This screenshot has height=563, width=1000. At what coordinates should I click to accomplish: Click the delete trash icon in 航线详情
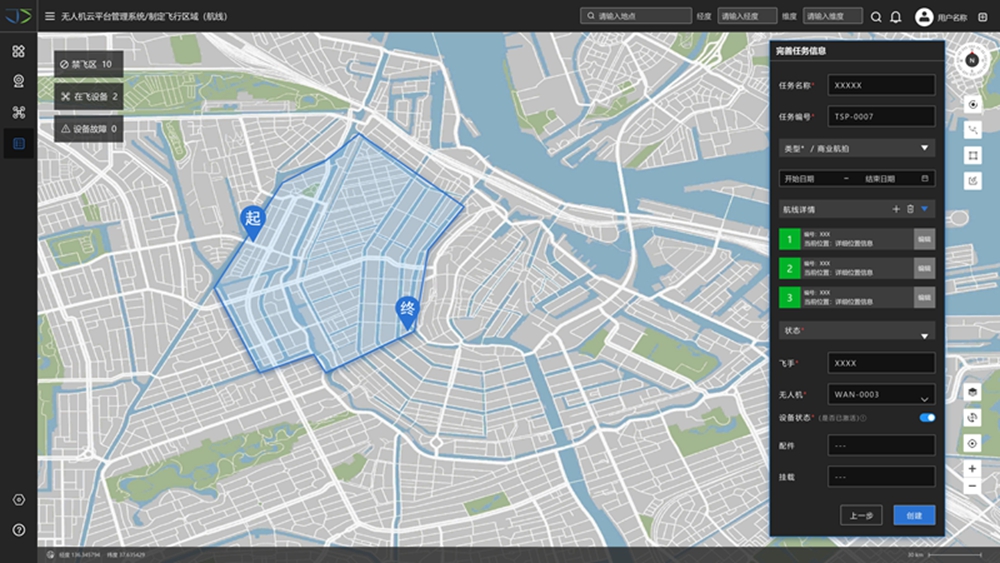(x=910, y=209)
